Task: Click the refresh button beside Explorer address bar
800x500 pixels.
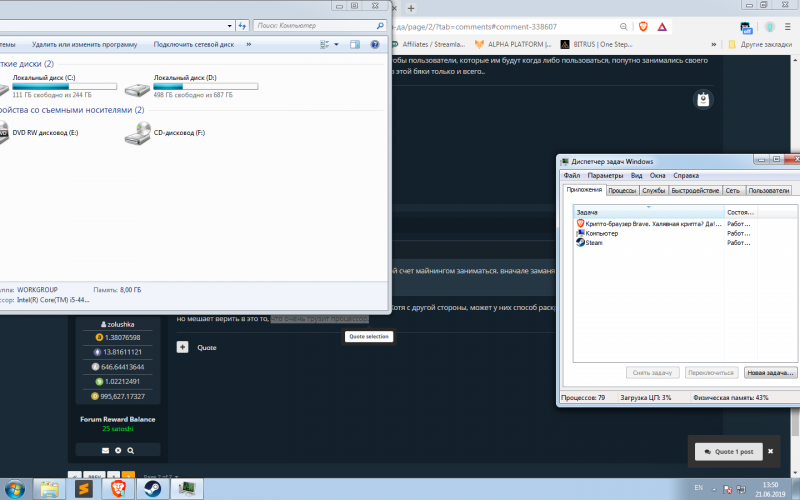Action: (x=242, y=26)
